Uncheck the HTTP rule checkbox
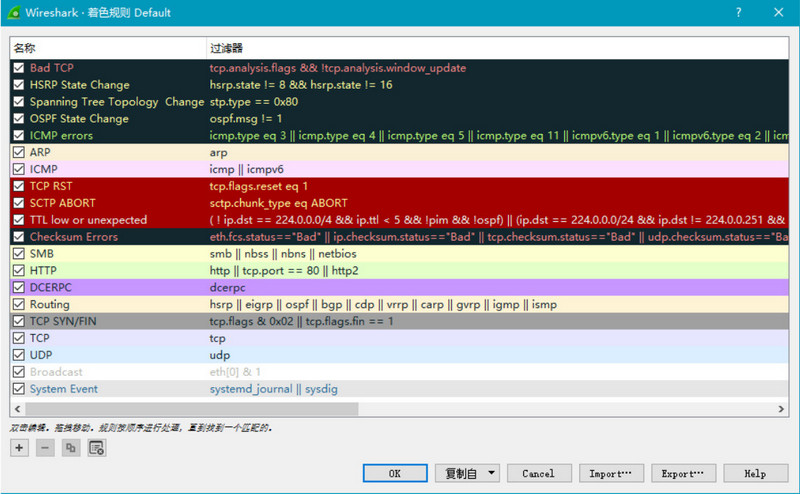 [19, 270]
